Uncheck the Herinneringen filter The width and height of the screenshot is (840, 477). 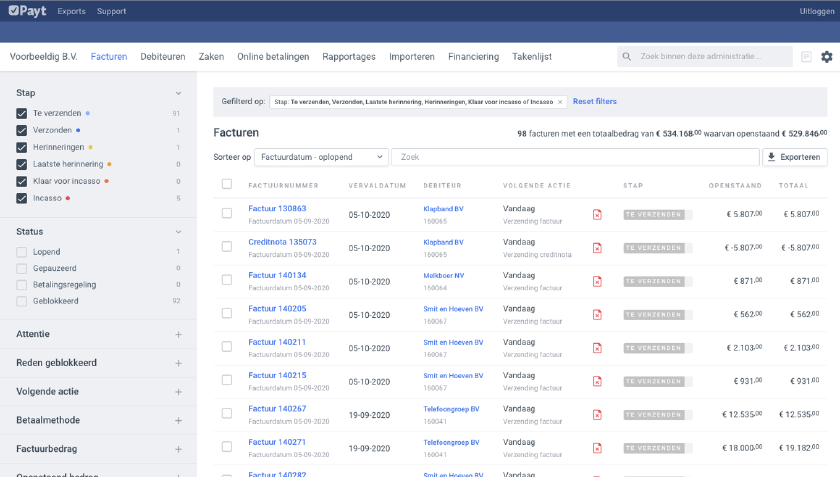(x=21, y=147)
